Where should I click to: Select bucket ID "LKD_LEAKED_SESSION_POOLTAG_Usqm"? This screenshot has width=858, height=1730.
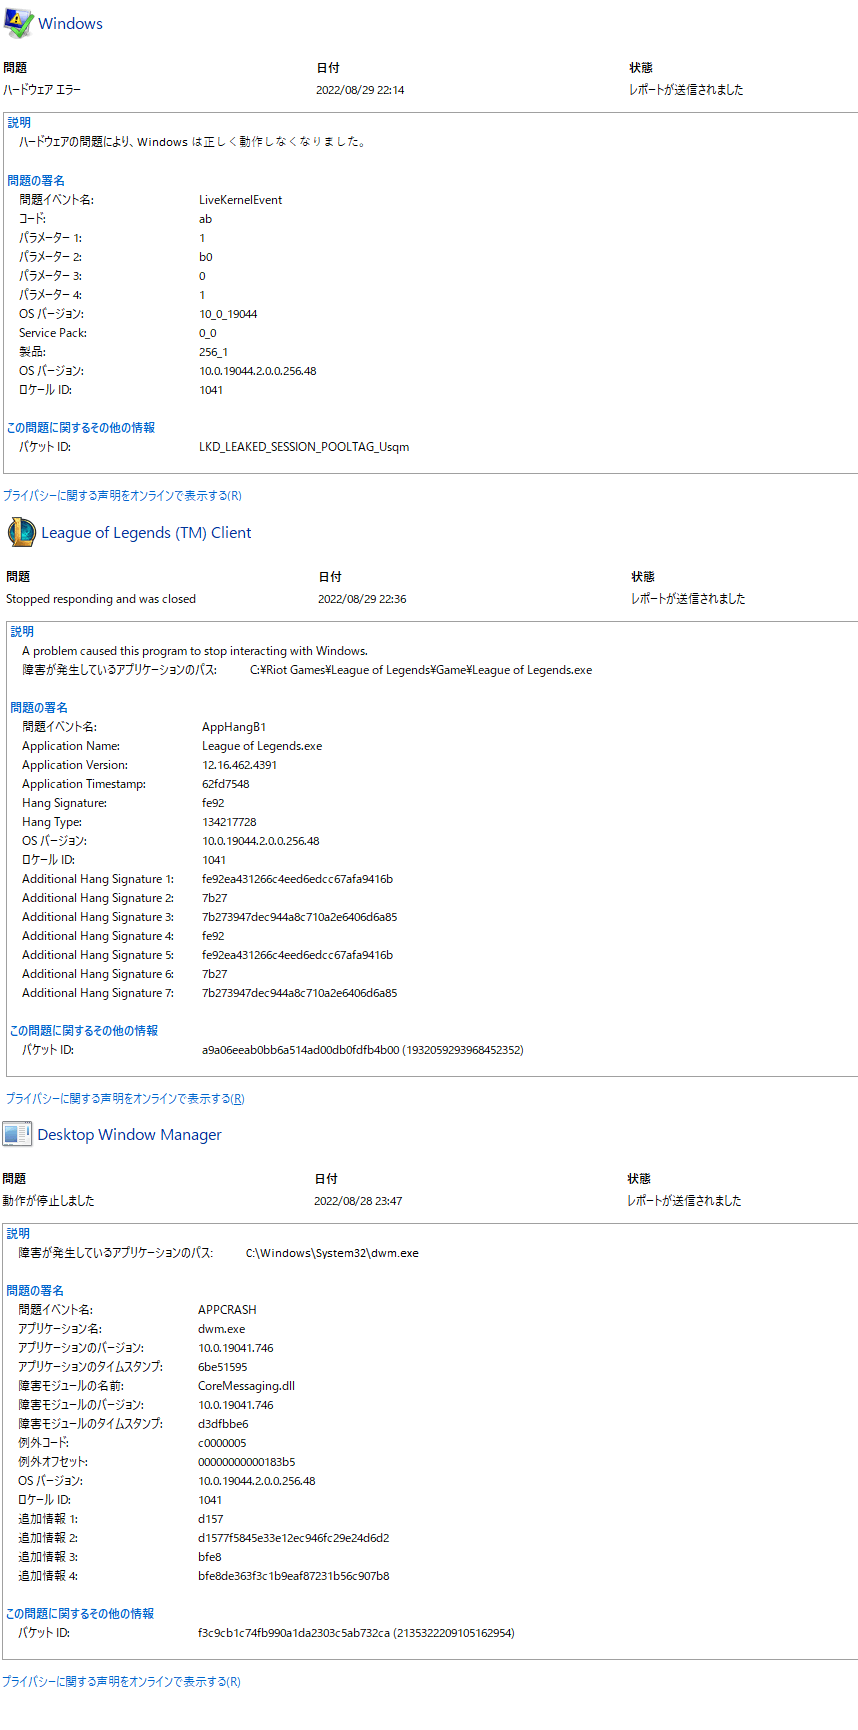[304, 447]
